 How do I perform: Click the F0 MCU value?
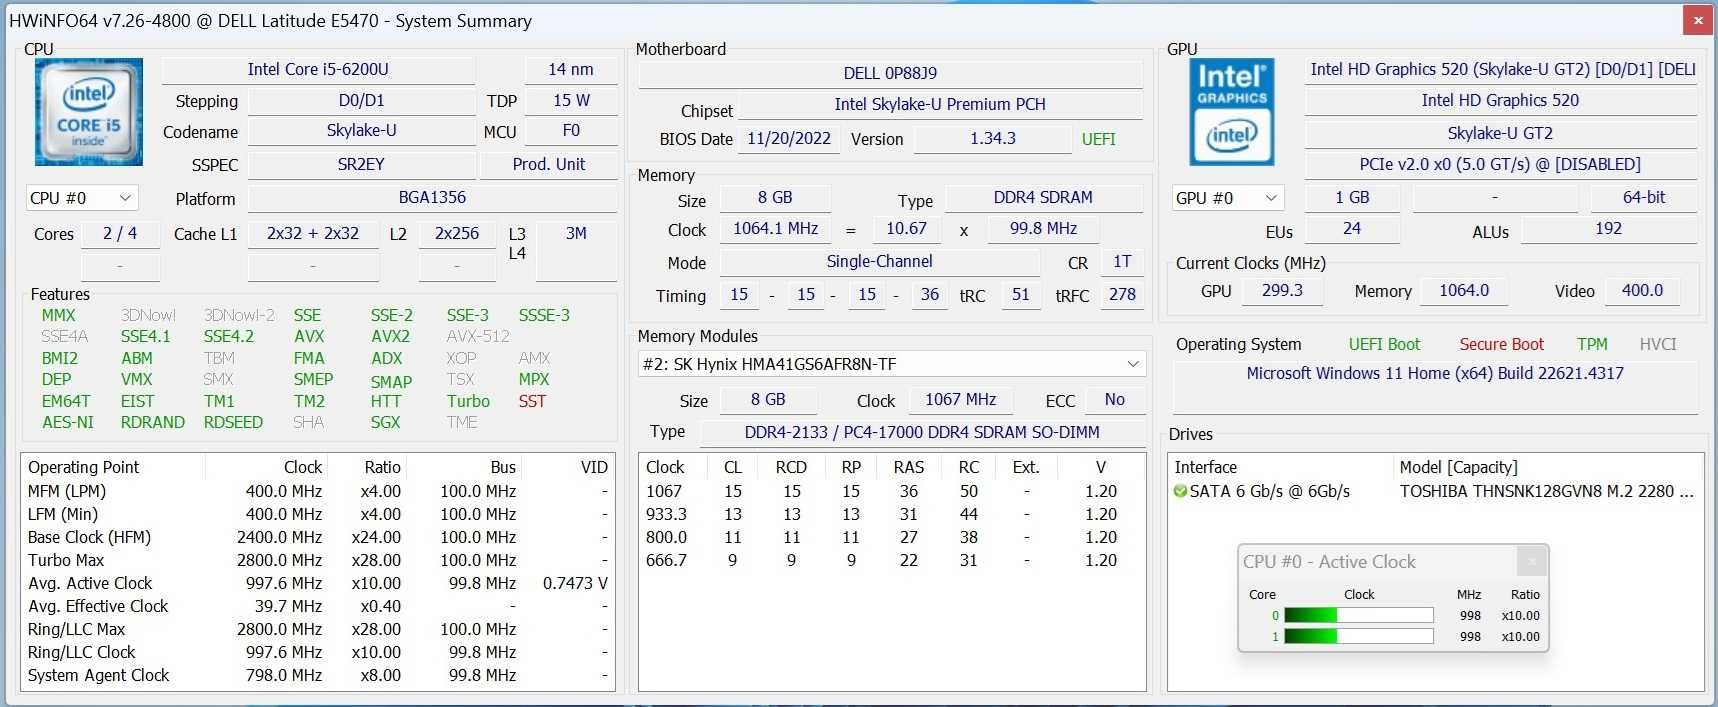click(571, 131)
